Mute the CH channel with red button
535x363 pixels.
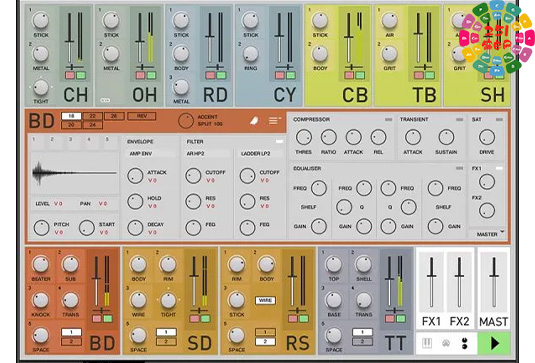click(70, 75)
